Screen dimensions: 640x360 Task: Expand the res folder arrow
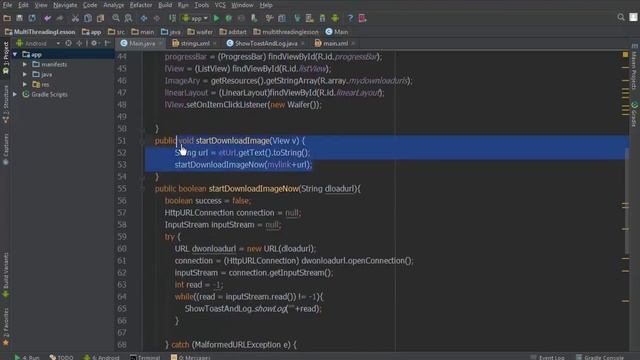tap(25, 84)
